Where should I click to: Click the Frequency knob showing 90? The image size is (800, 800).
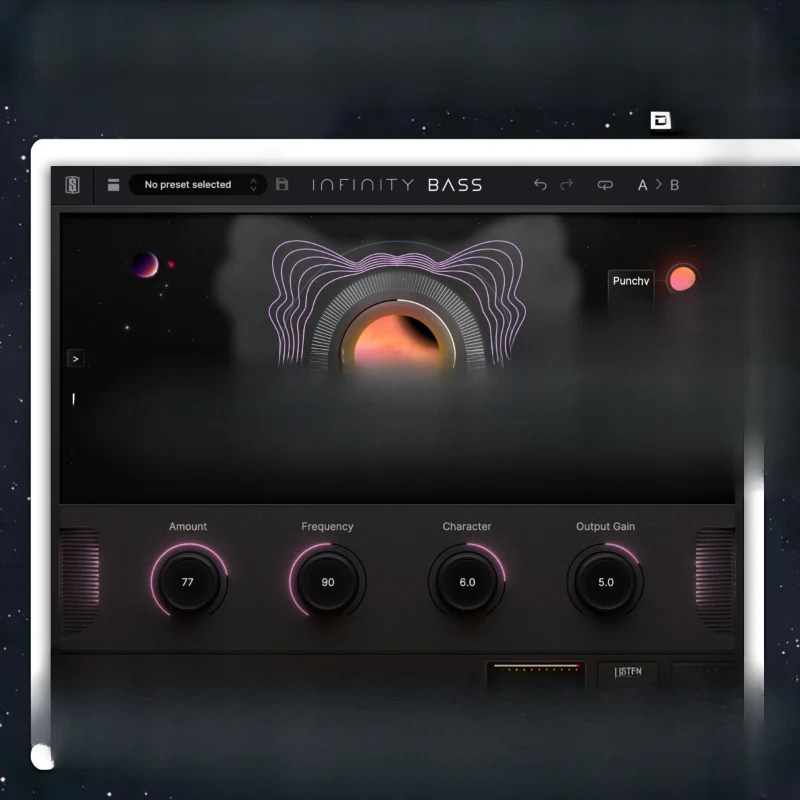328,581
